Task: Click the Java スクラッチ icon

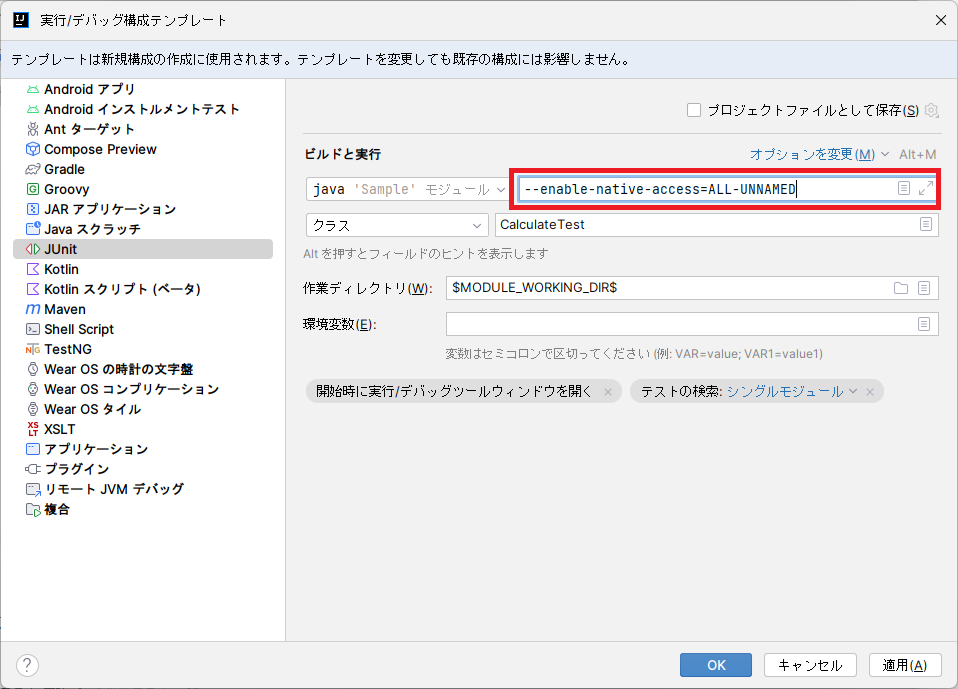Action: click(33, 229)
